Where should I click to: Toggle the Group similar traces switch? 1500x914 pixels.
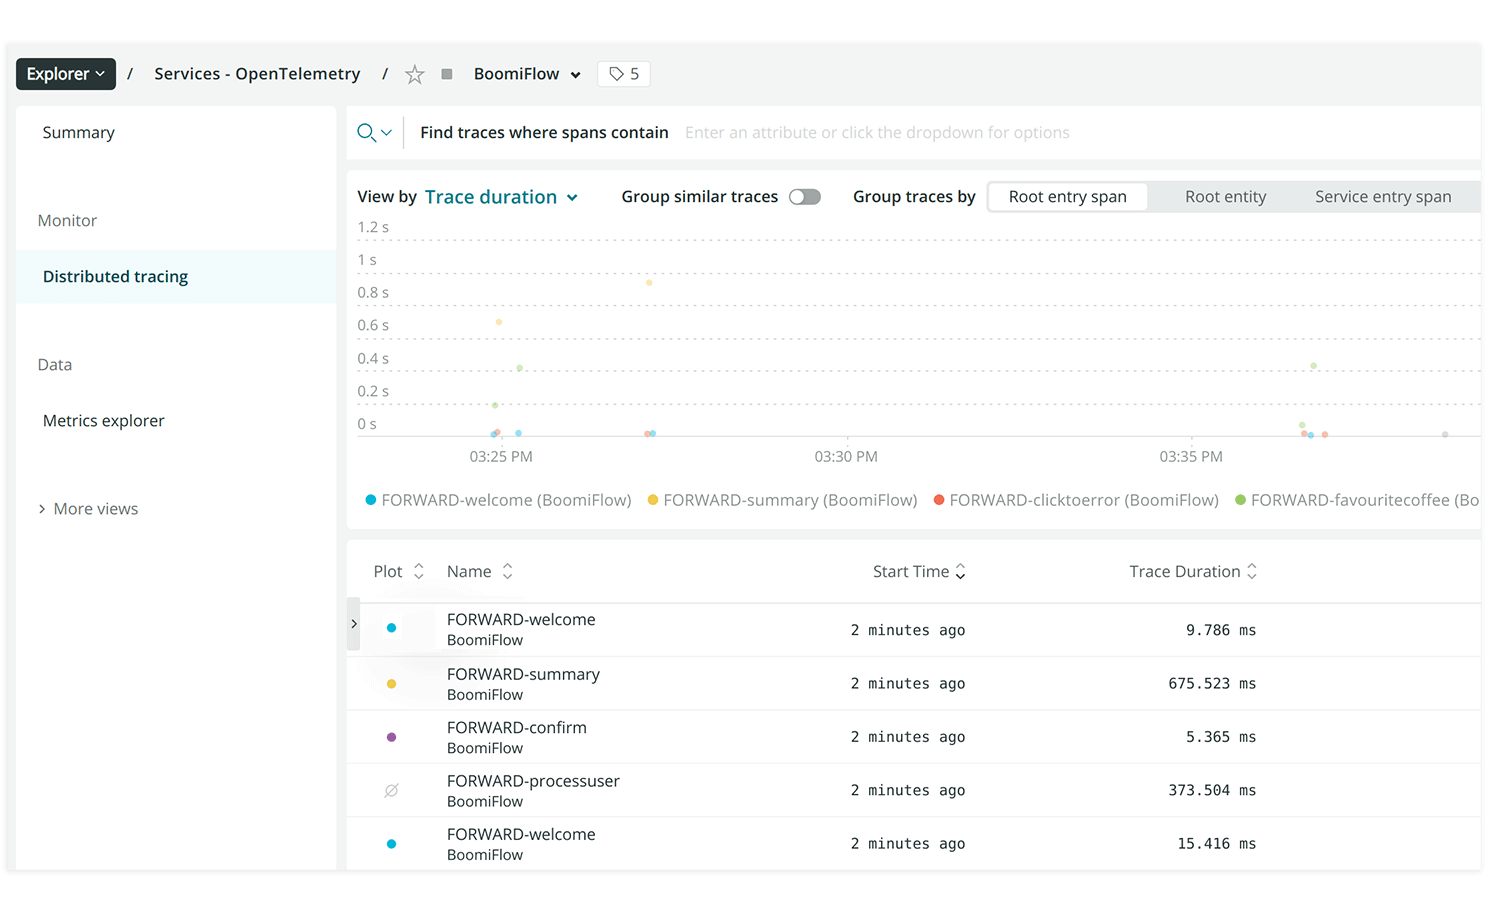click(805, 196)
